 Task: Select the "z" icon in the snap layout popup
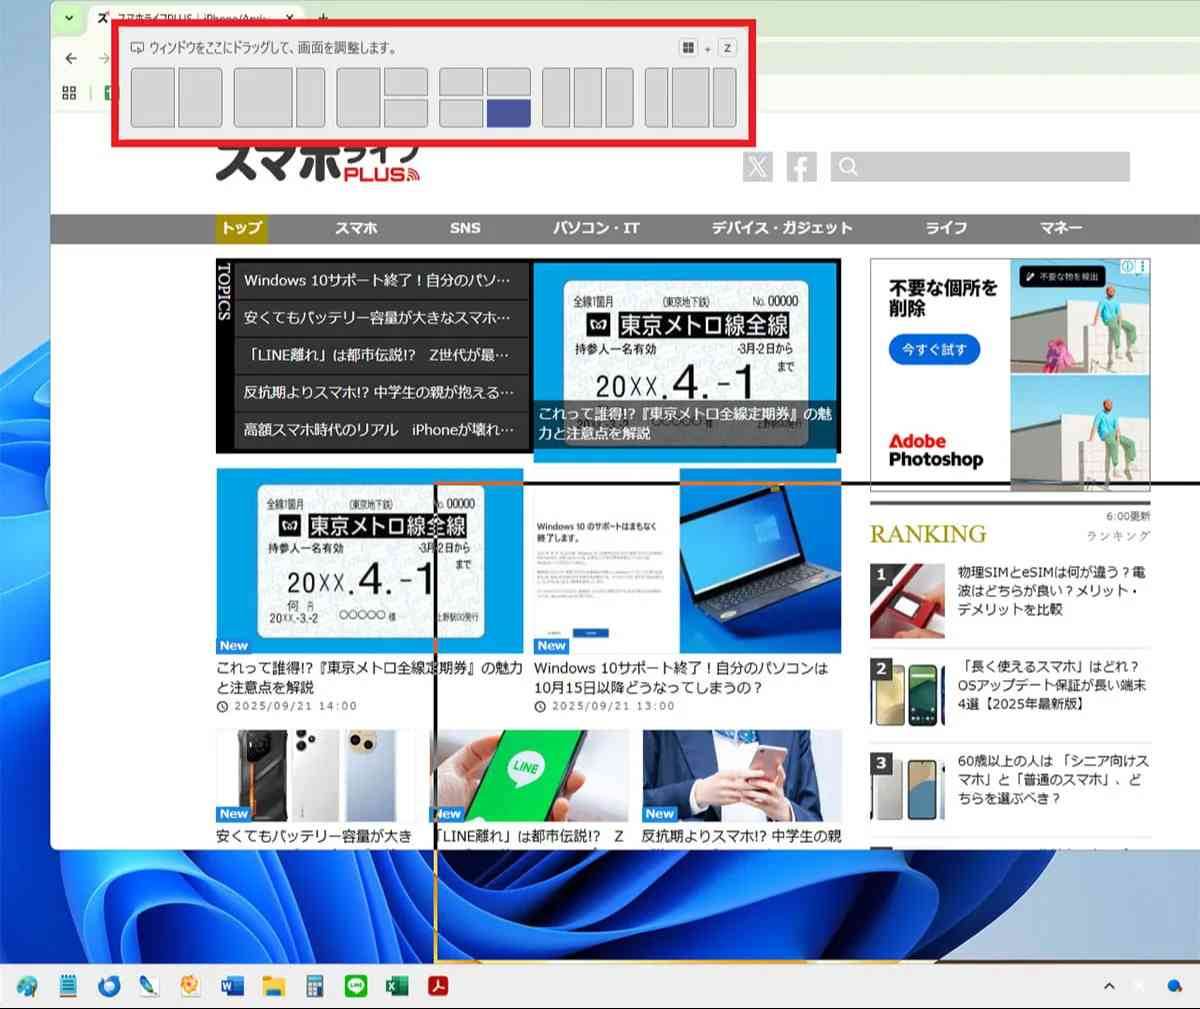pos(727,47)
